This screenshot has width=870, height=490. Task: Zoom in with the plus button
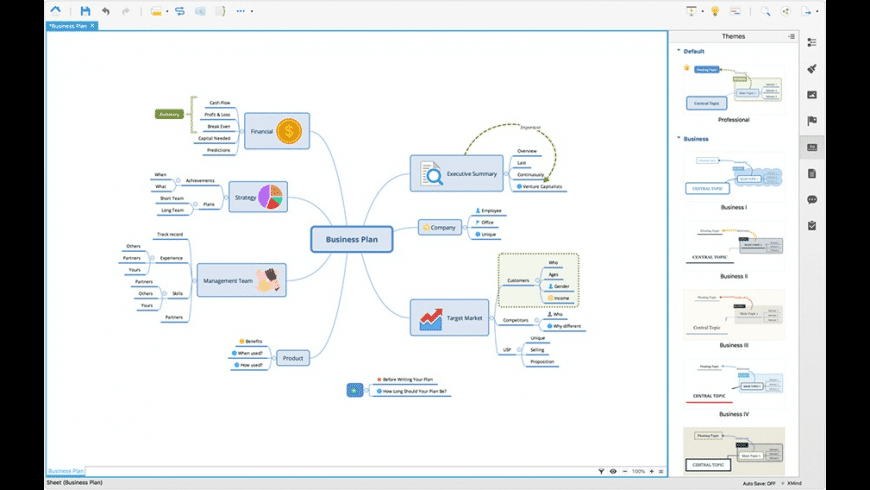[x=651, y=471]
